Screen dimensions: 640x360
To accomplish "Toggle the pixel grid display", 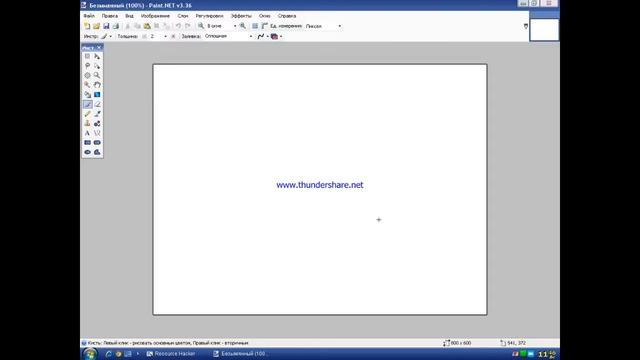I will point(255,26).
